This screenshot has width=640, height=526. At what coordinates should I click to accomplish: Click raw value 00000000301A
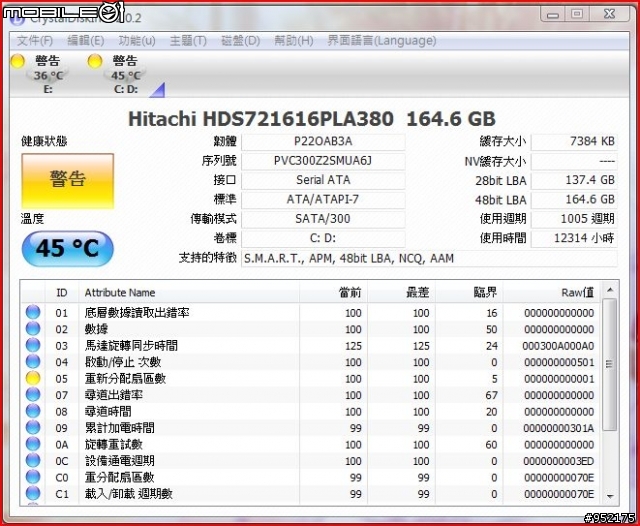[x=558, y=428]
